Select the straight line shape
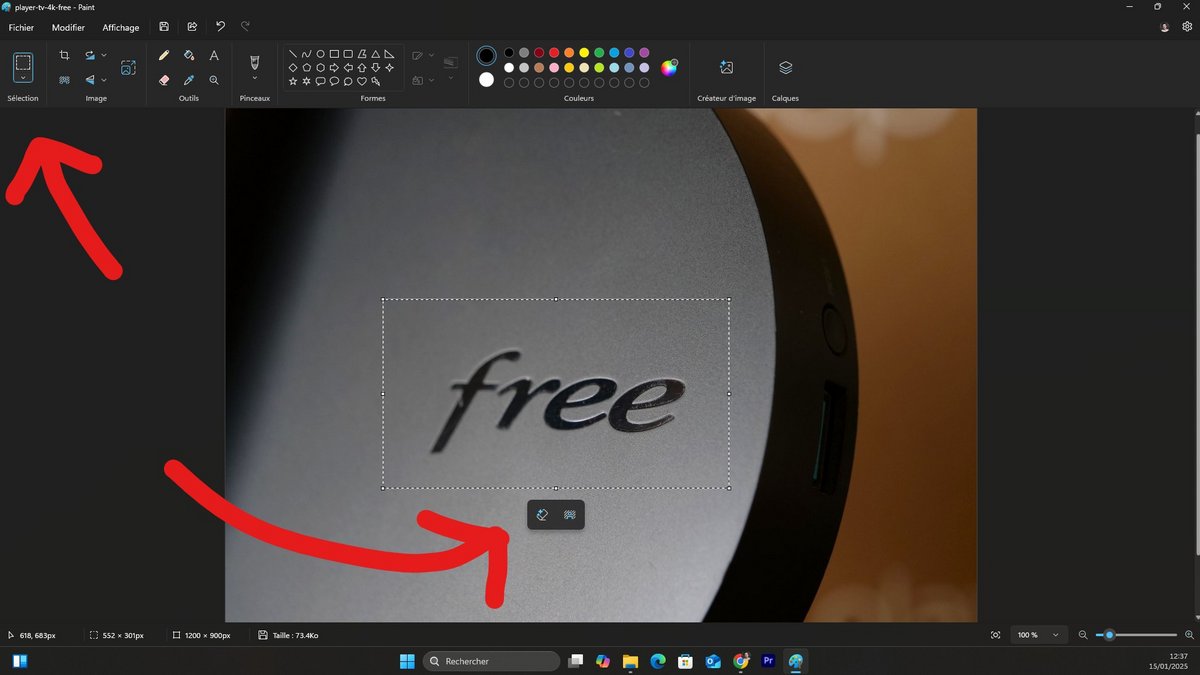 293,54
